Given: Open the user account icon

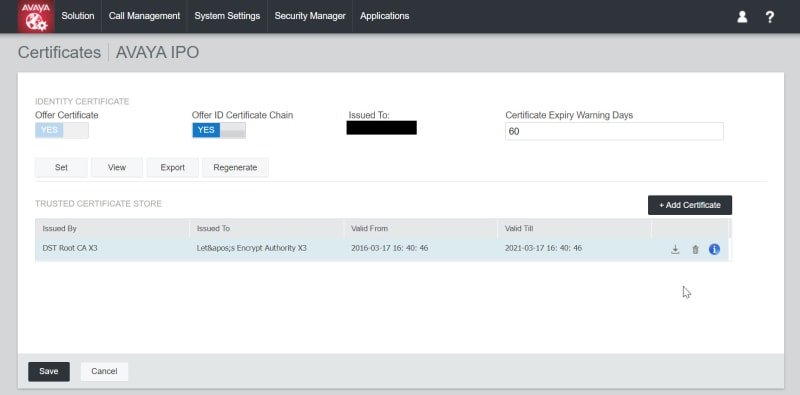Looking at the screenshot, I should tap(742, 17).
